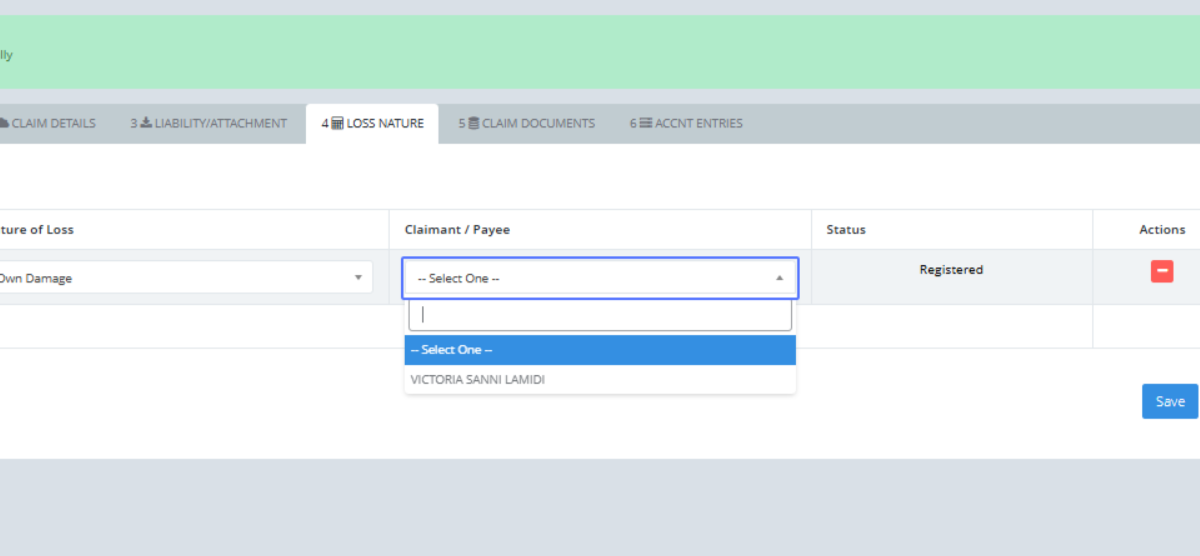Click the database icon on Claim Documents tab

[474, 124]
